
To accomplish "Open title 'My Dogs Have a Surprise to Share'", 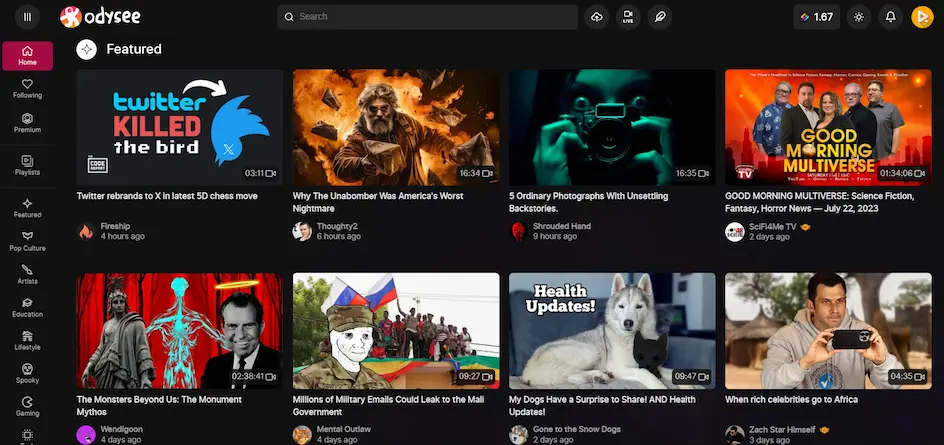I will 602,406.
